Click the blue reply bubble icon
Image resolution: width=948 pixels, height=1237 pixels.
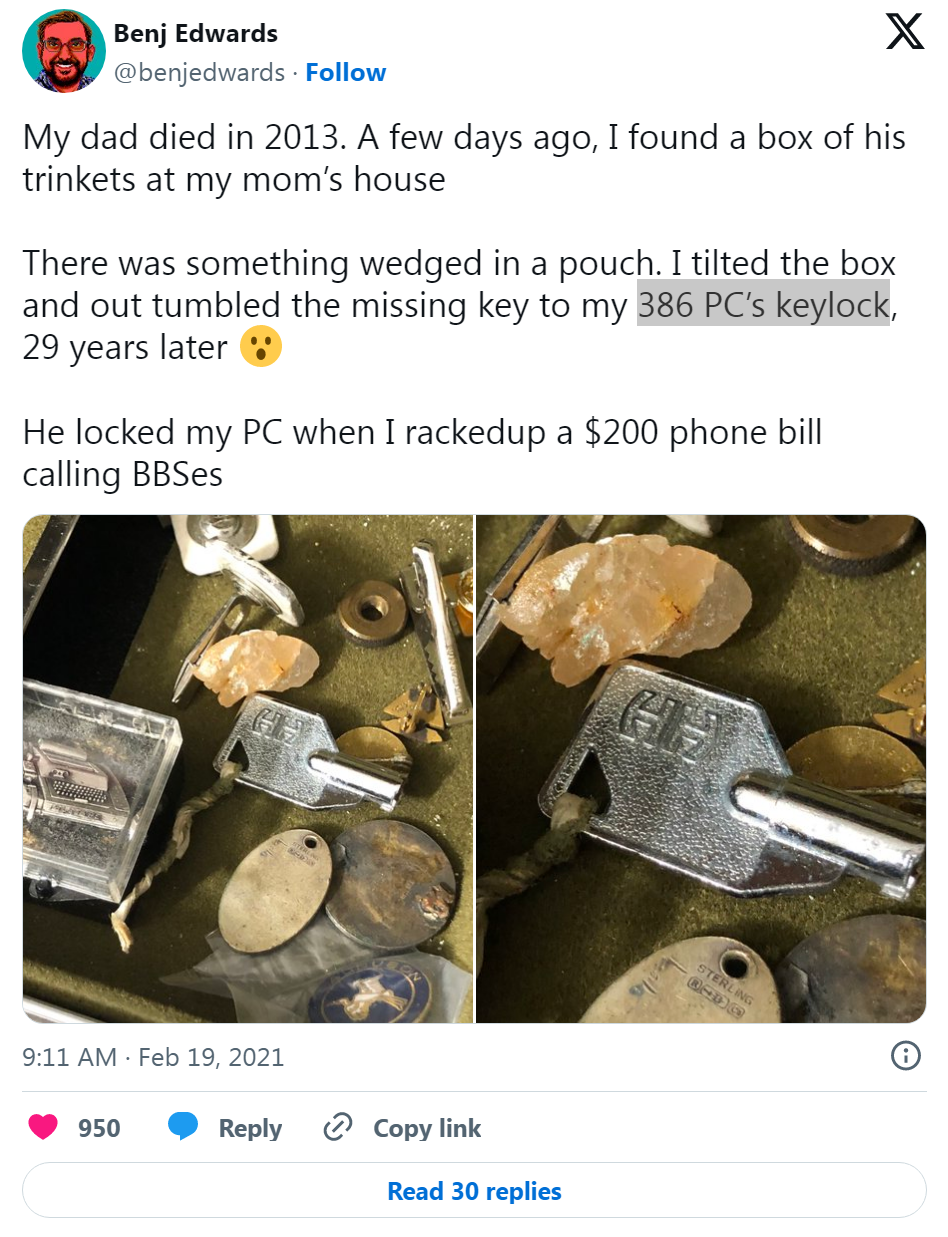pos(182,1128)
